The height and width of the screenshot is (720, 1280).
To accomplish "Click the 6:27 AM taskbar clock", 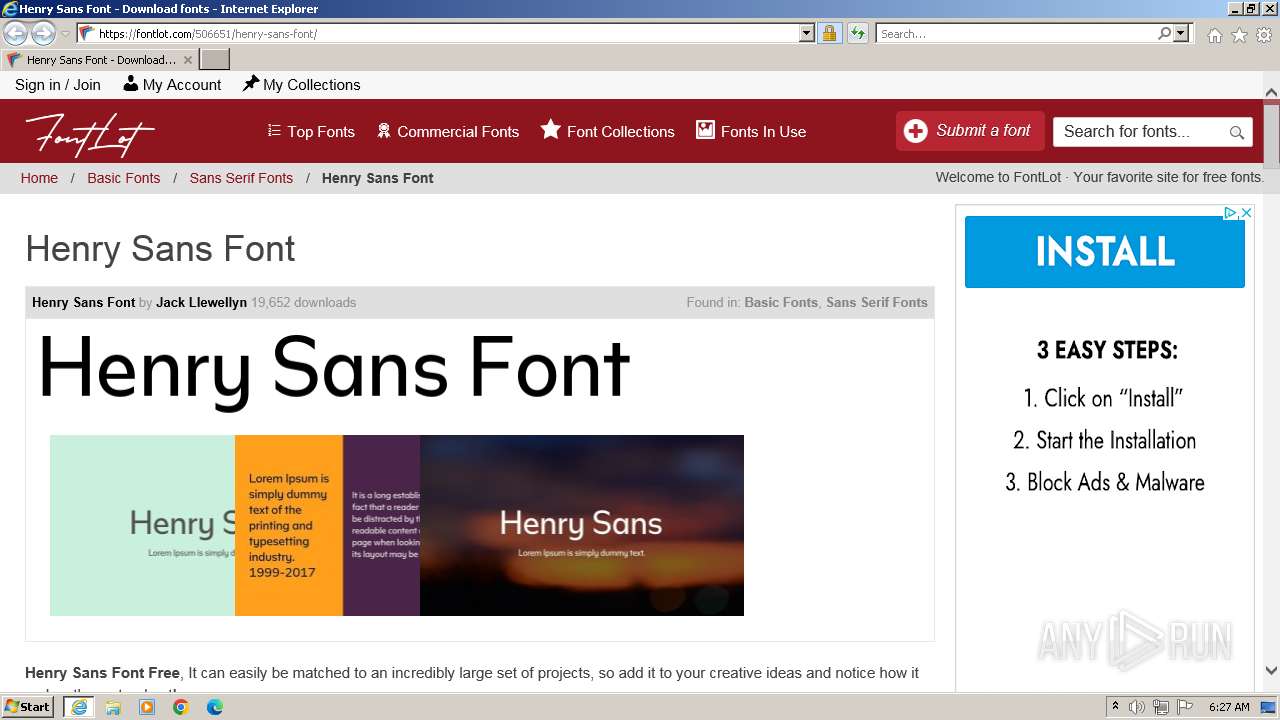I will (1229, 707).
